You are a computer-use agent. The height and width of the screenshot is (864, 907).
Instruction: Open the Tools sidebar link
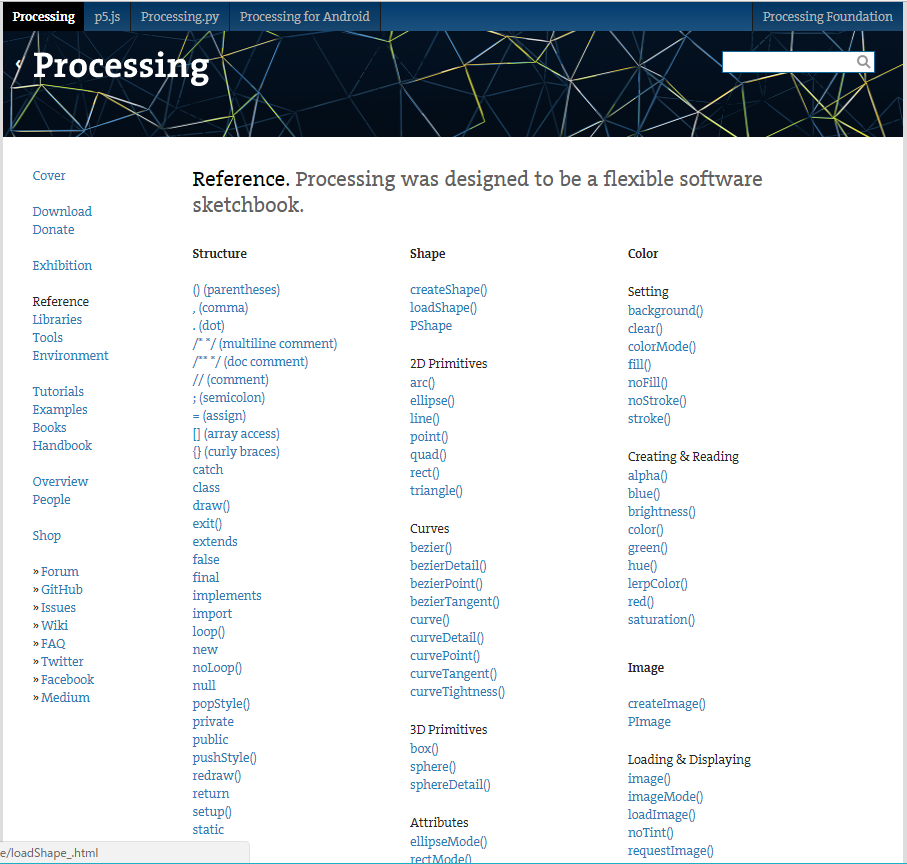click(47, 337)
